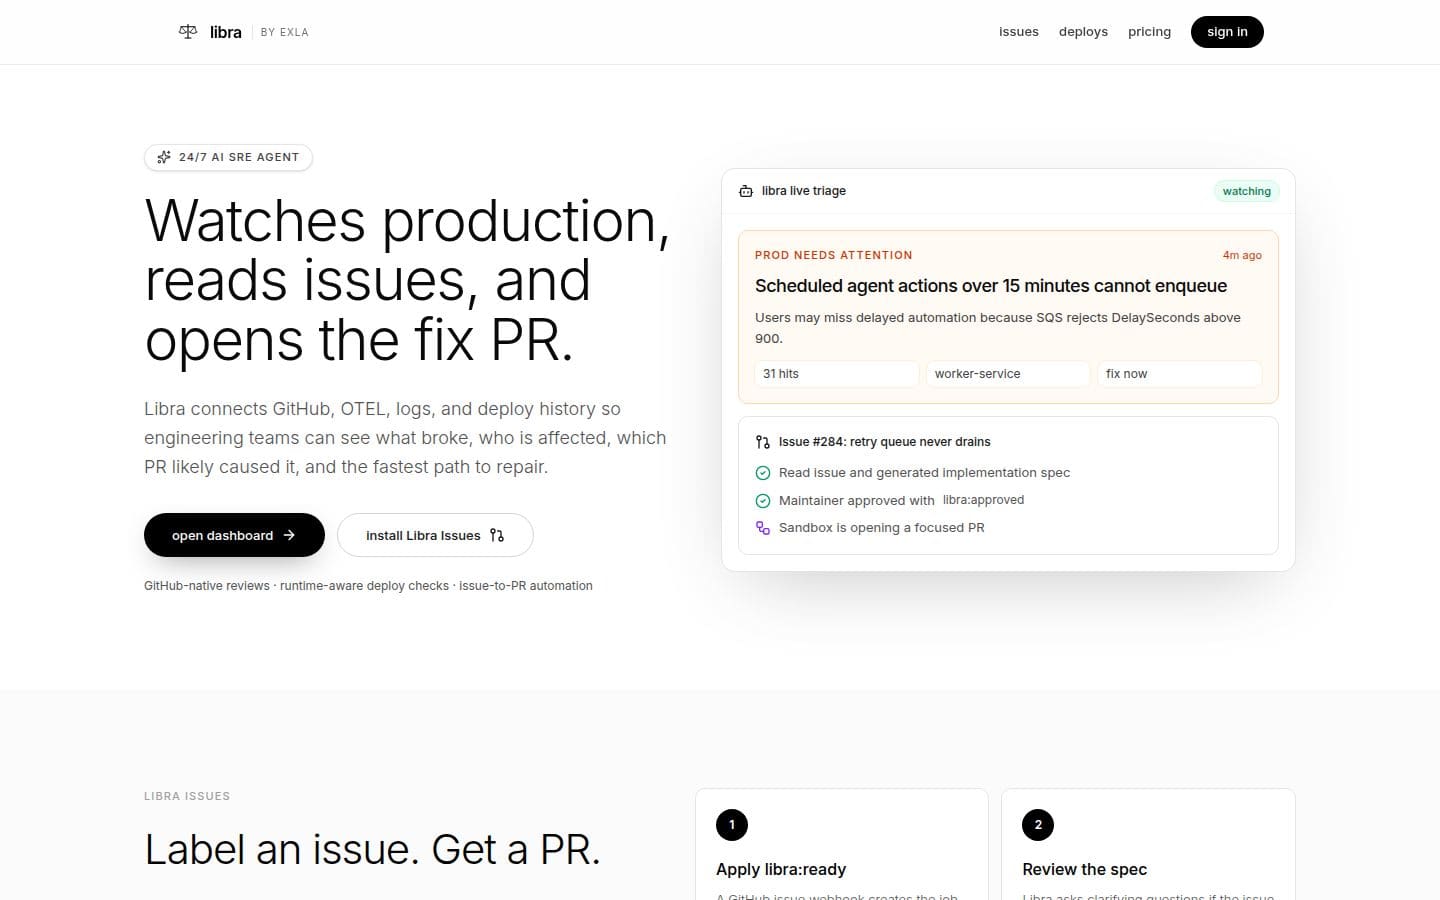
Task: Click the 4m ago timestamp
Action: (1242, 255)
